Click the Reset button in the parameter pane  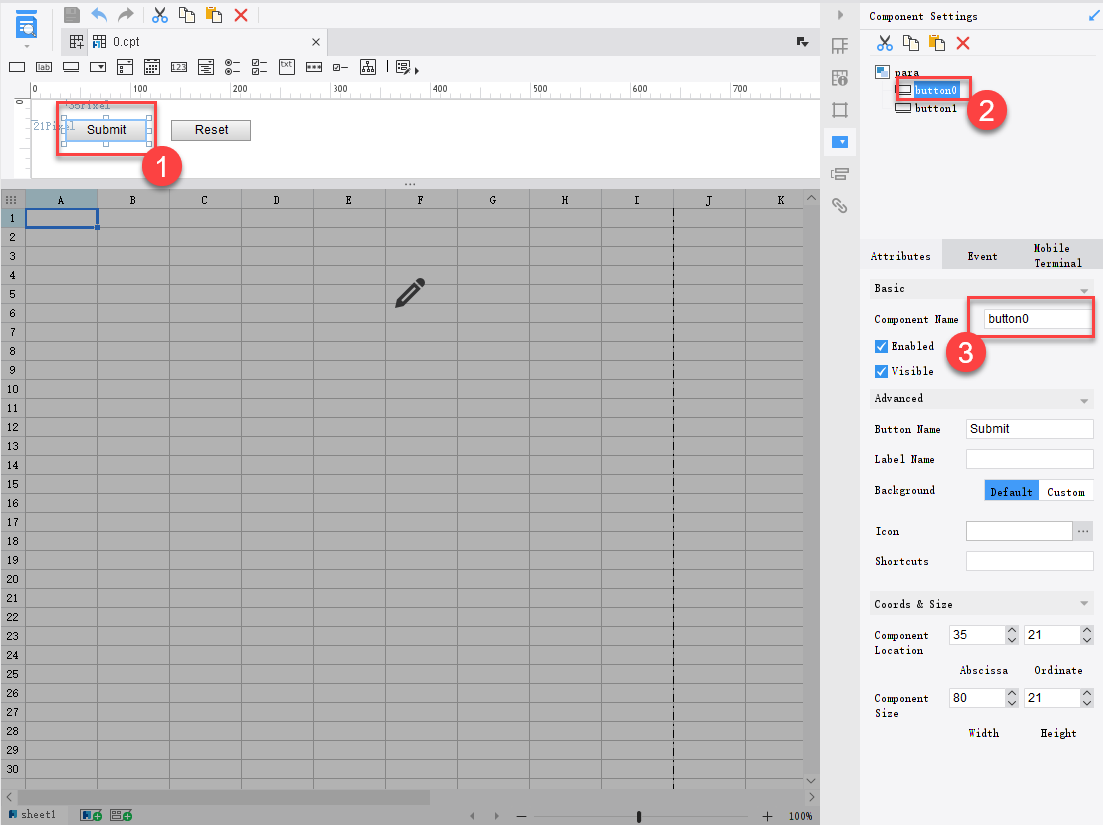pos(210,130)
